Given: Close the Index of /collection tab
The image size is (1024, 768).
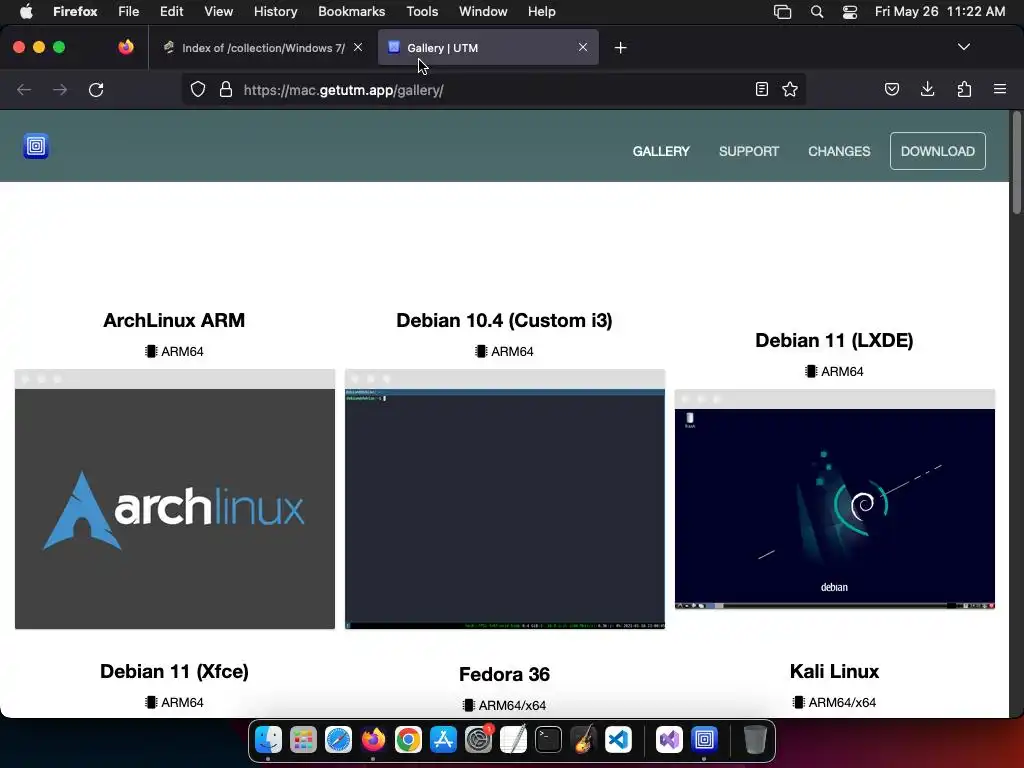Looking at the screenshot, I should click(x=358, y=47).
